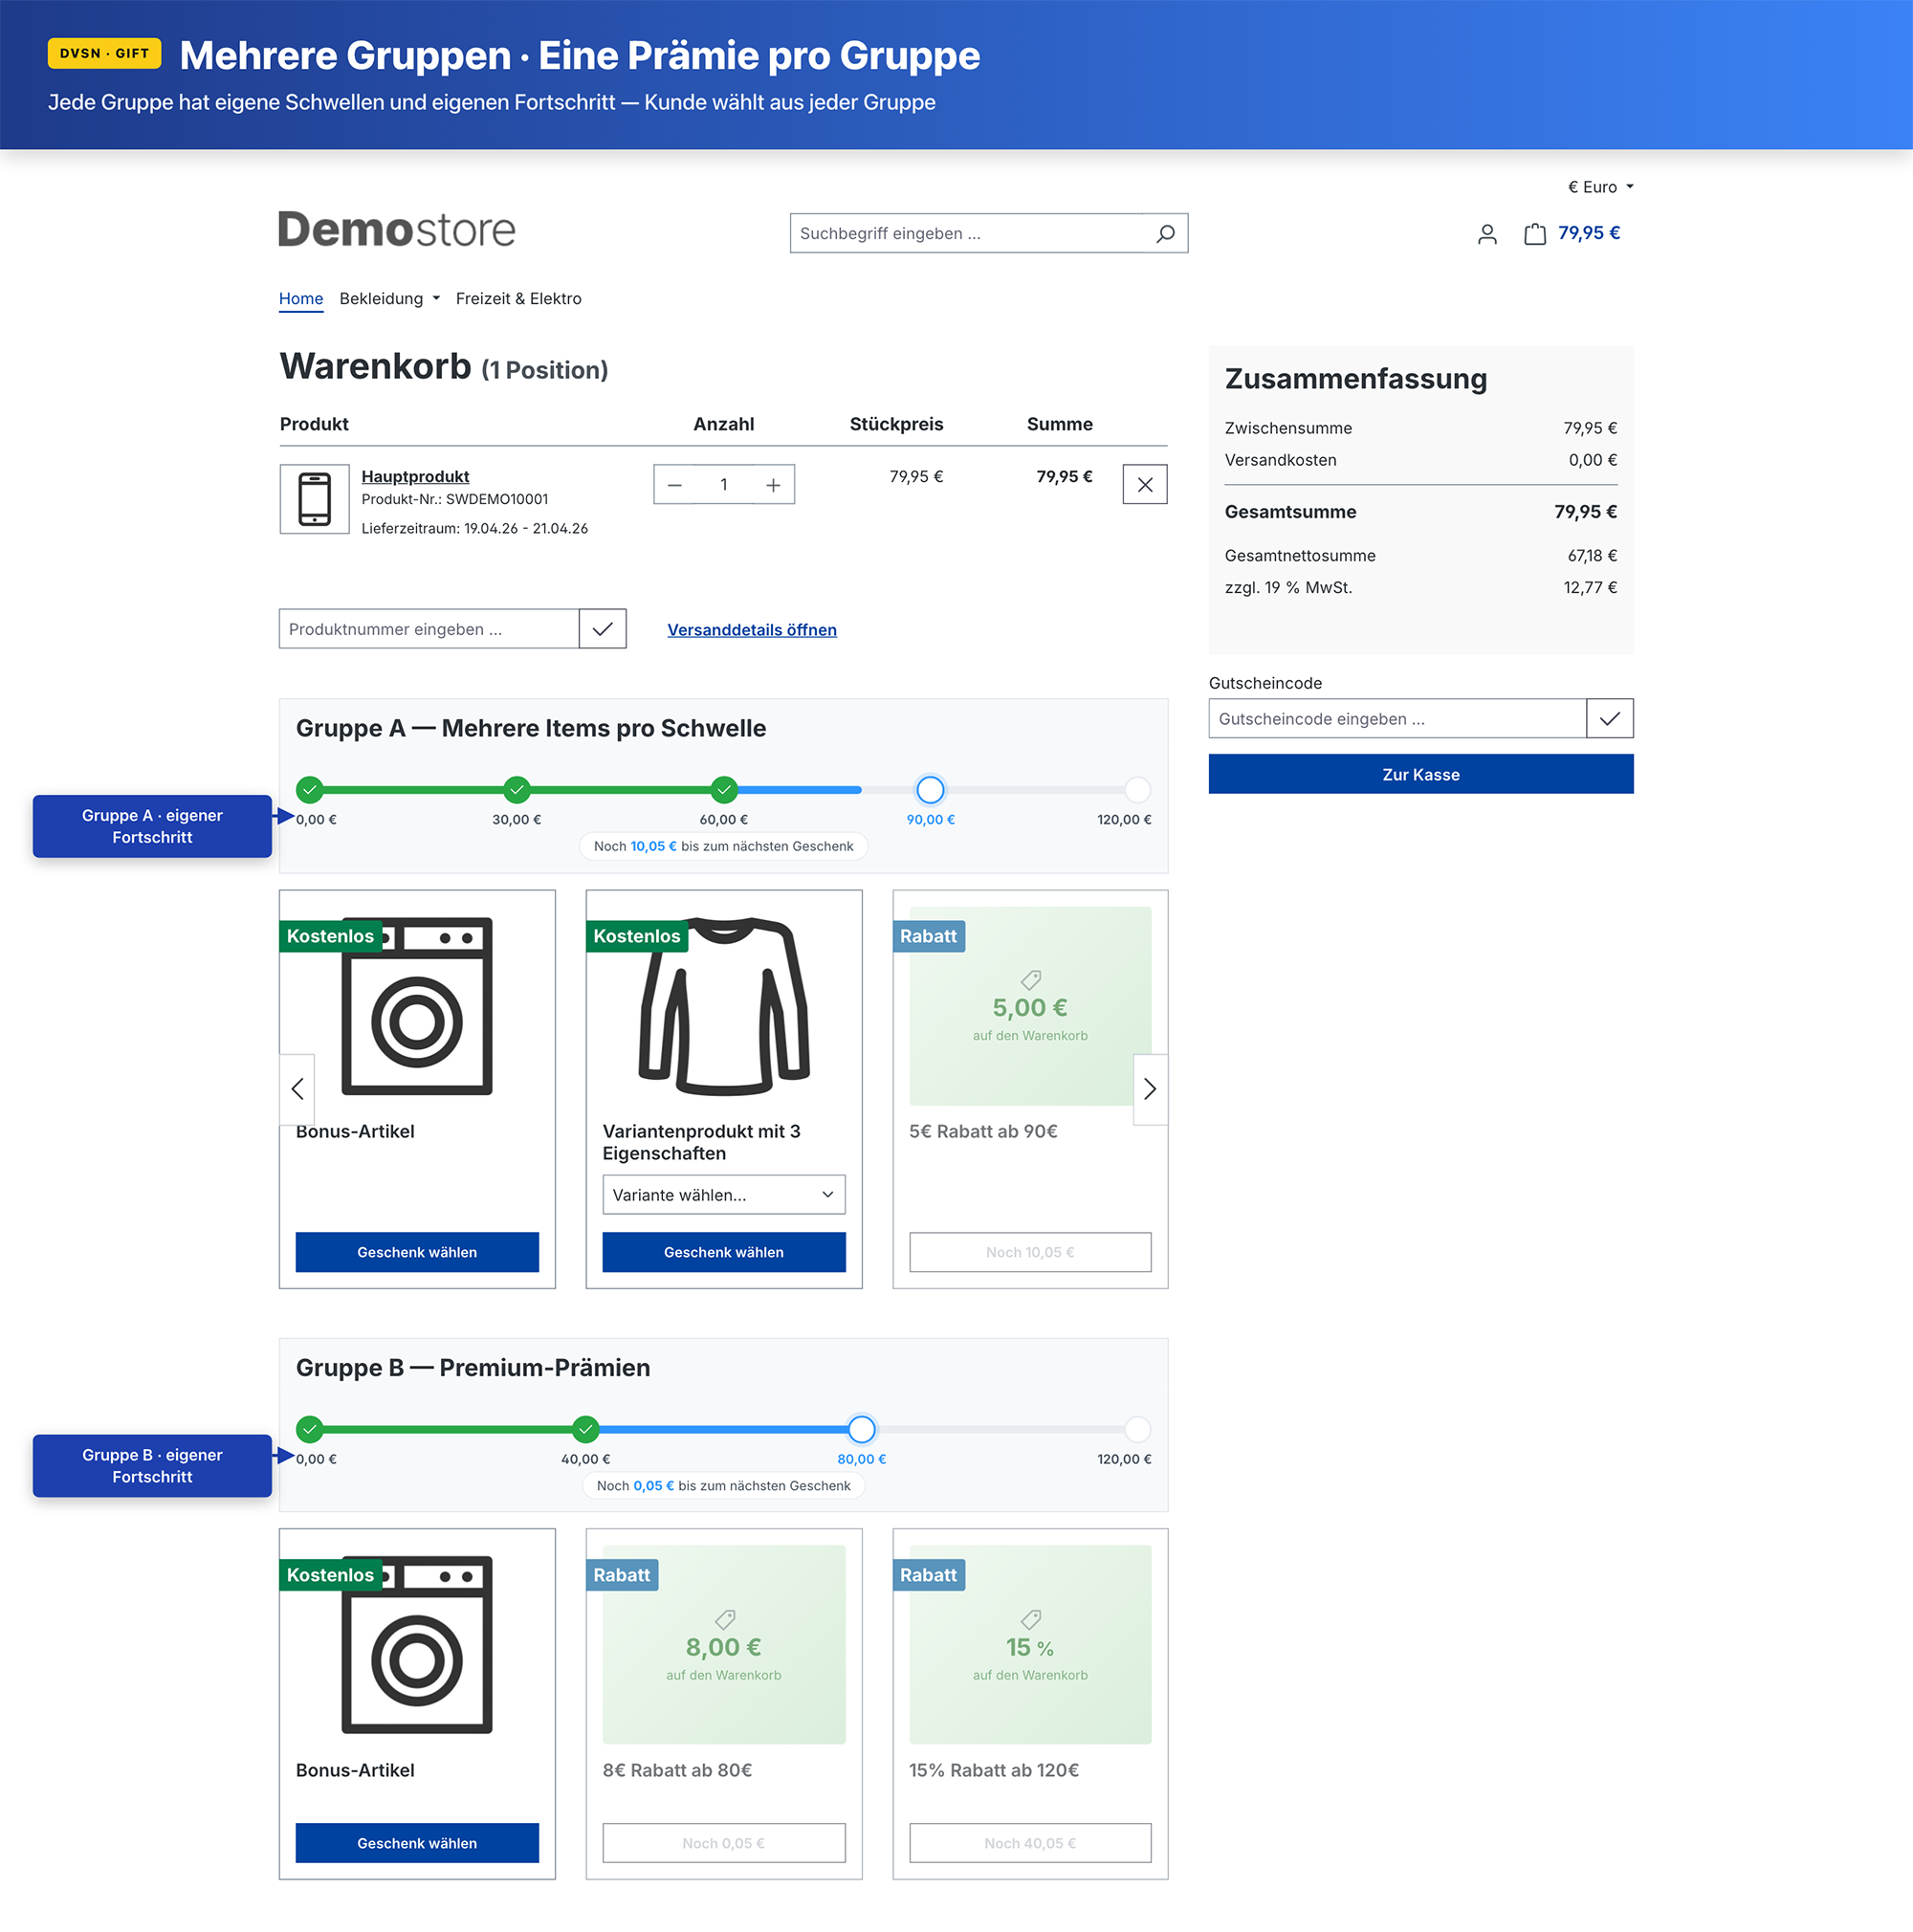
Task: Click the 90,00 € marker in Gruppe A
Action: [x=930, y=790]
